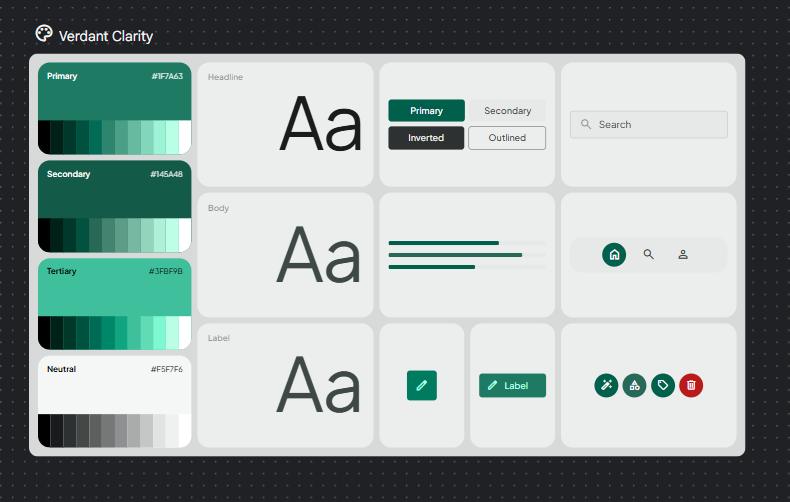Select the shapes round icon button
Viewport: 790px width, 502px height.
point(634,385)
